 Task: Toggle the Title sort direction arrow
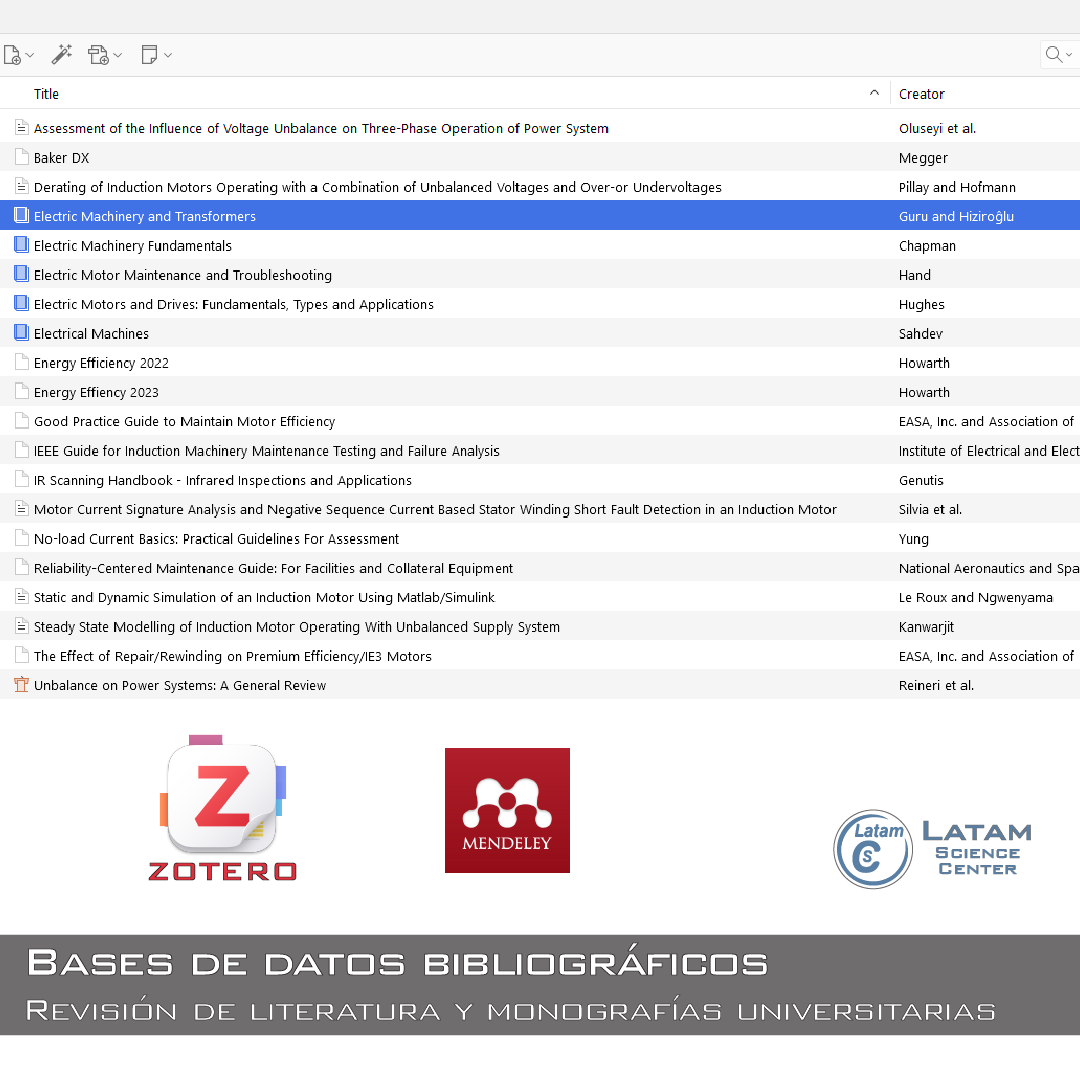pos(875,93)
